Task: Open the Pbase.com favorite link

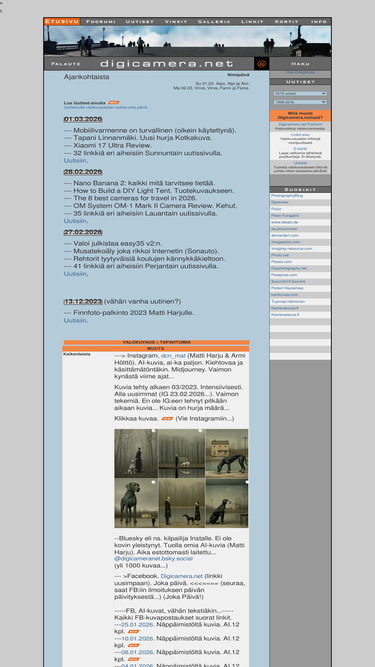Action: coord(281,262)
